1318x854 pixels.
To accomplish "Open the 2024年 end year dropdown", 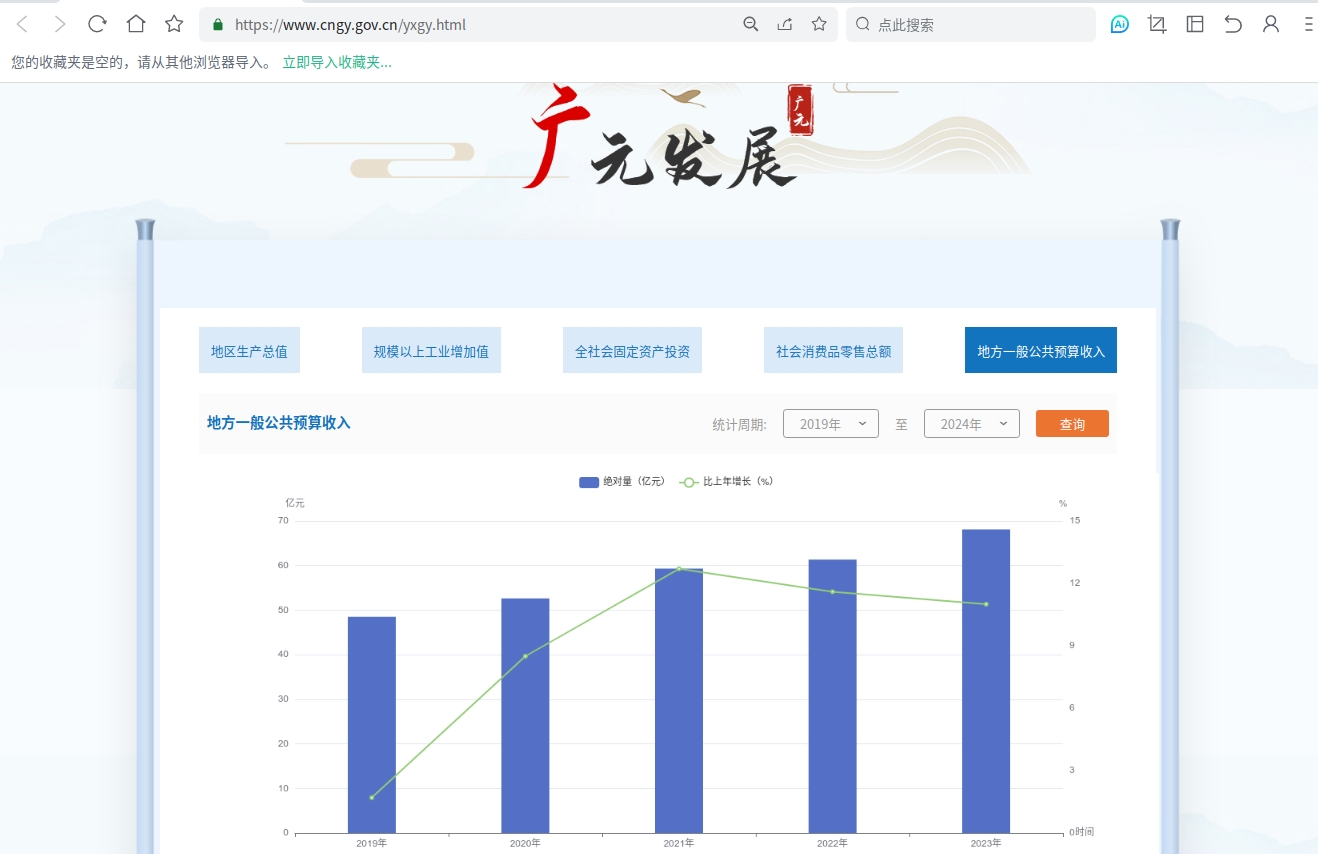I will click(972, 424).
